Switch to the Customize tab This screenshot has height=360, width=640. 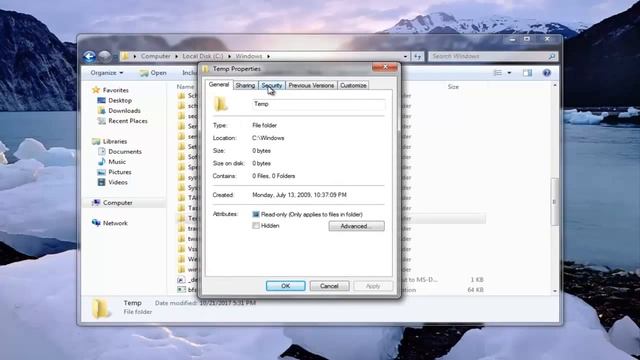pyautogui.click(x=353, y=85)
